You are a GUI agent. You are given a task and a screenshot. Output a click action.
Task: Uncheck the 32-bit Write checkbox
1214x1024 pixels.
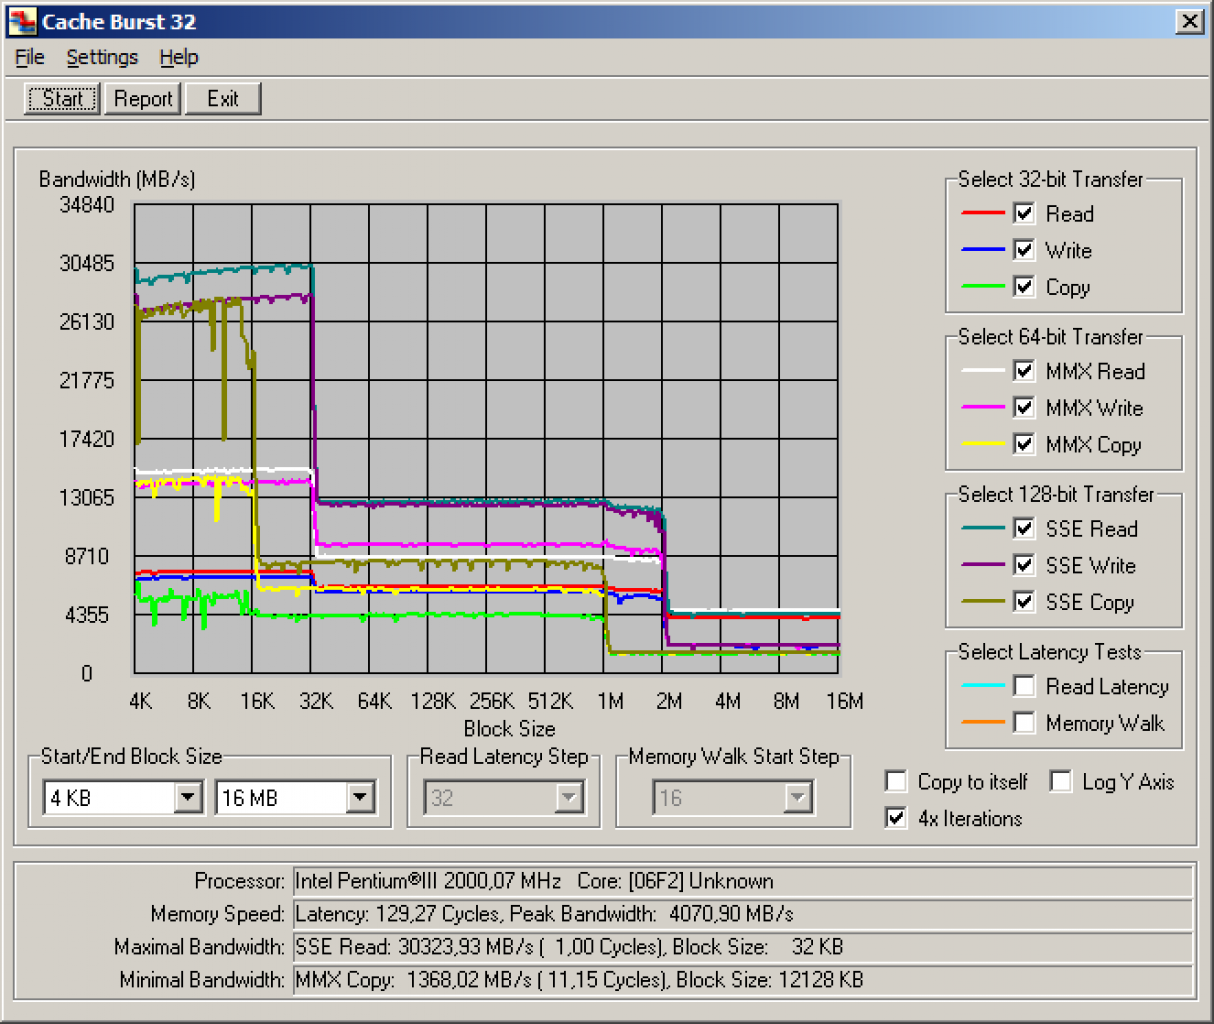[1024, 250]
